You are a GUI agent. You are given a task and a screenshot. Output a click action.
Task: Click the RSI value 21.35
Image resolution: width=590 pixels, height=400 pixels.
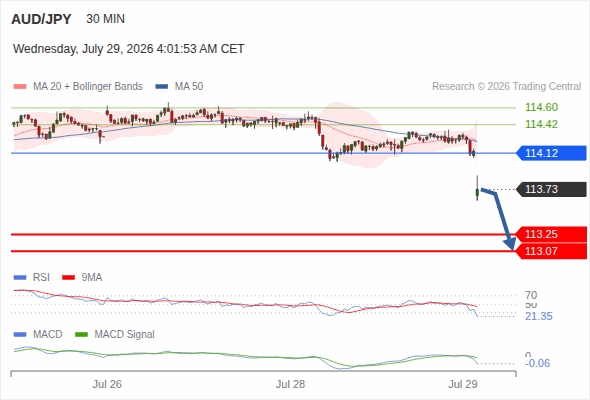(x=539, y=316)
